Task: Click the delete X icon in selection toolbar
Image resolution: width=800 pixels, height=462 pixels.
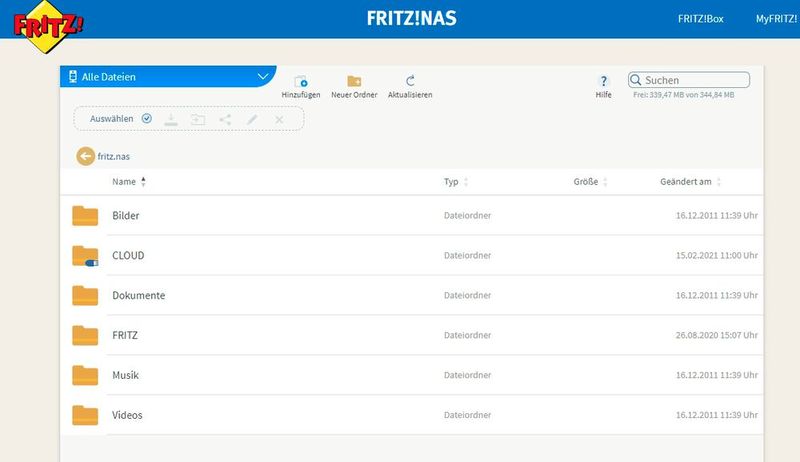Action: tap(279, 119)
